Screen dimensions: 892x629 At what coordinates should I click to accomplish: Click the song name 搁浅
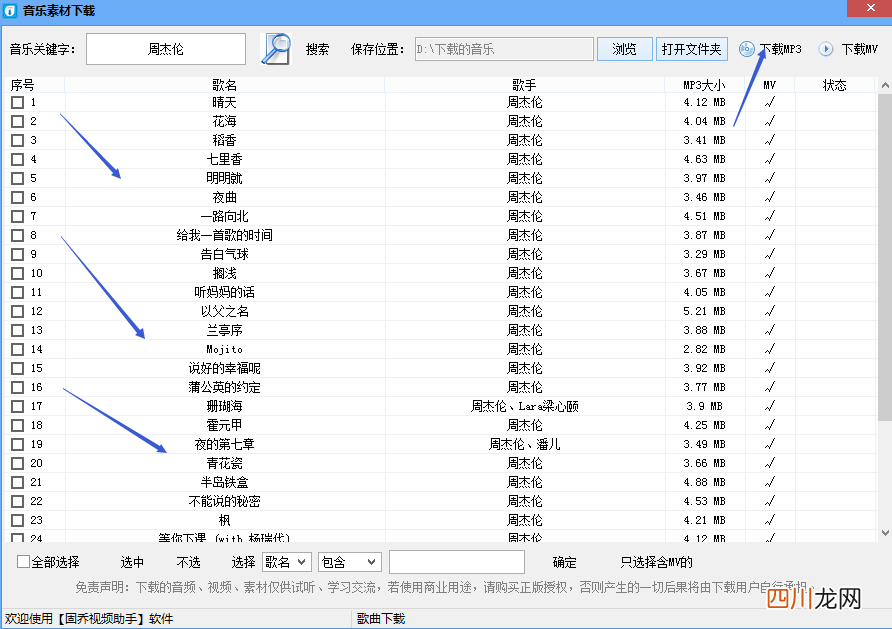tap(225, 274)
